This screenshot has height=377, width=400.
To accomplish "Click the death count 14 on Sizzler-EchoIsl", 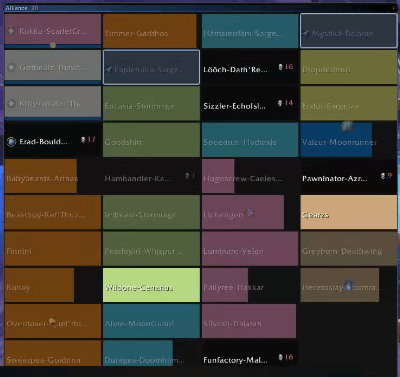I will (289, 103).
